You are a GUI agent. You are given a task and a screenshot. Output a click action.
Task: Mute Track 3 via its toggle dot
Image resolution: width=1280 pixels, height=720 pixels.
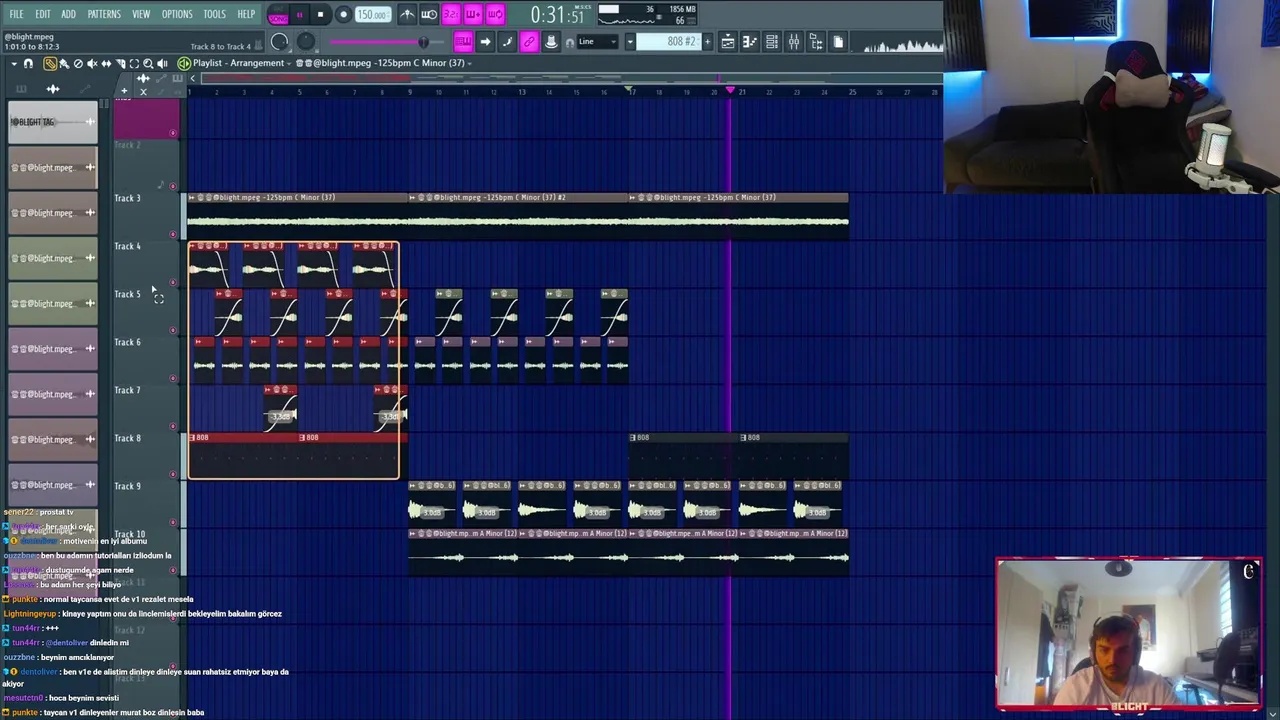pyautogui.click(x=172, y=234)
